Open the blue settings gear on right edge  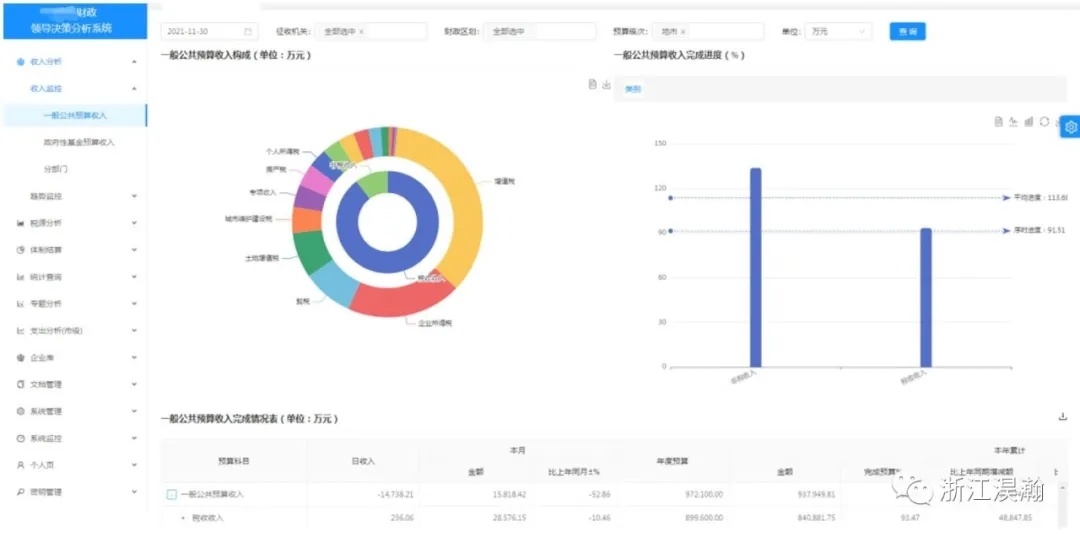click(1071, 127)
